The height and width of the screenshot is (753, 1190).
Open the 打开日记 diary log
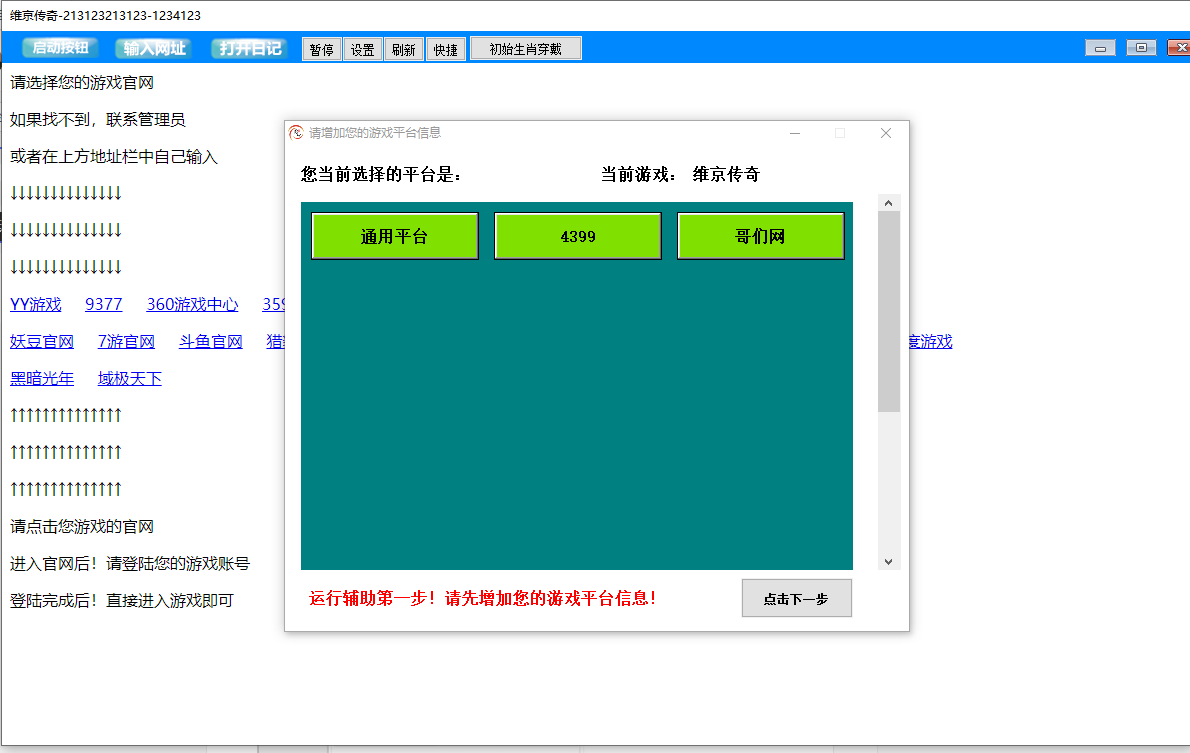coord(249,47)
